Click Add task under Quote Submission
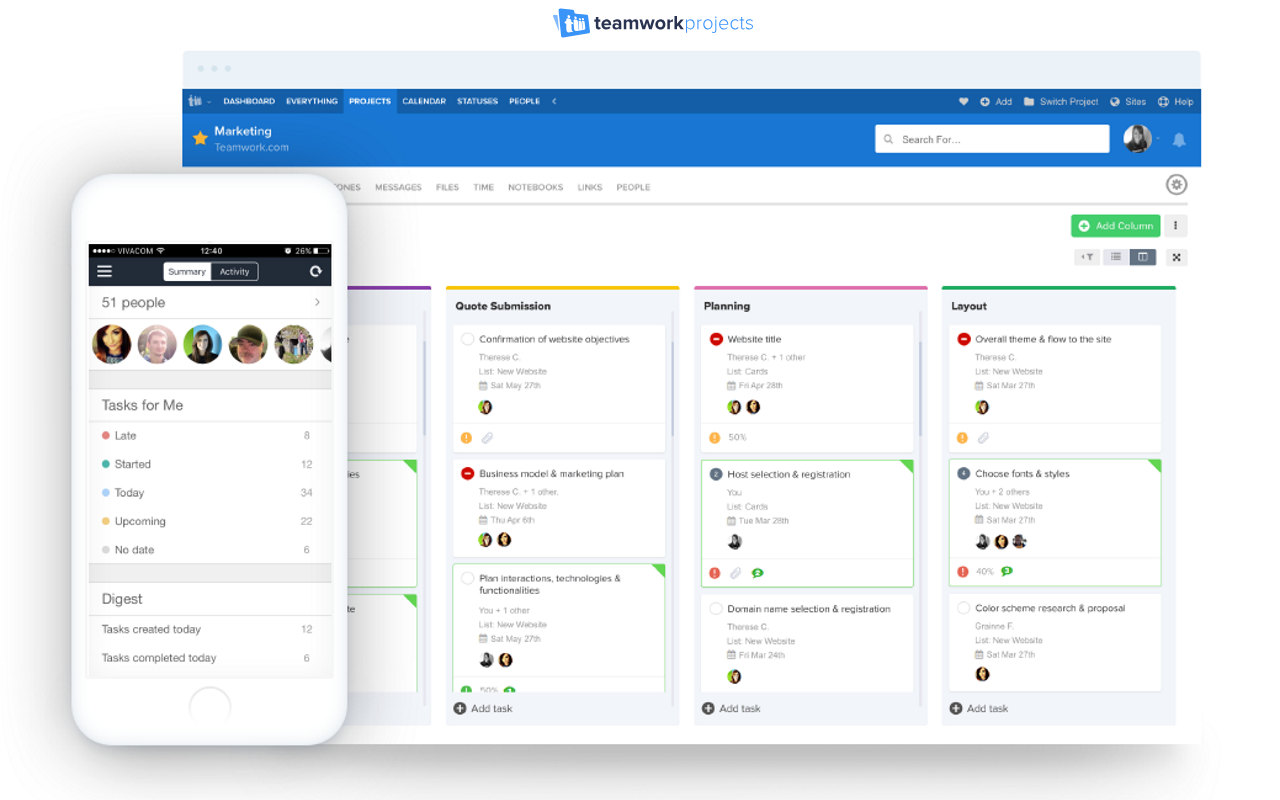This screenshot has width=1280, height=800. (x=483, y=708)
